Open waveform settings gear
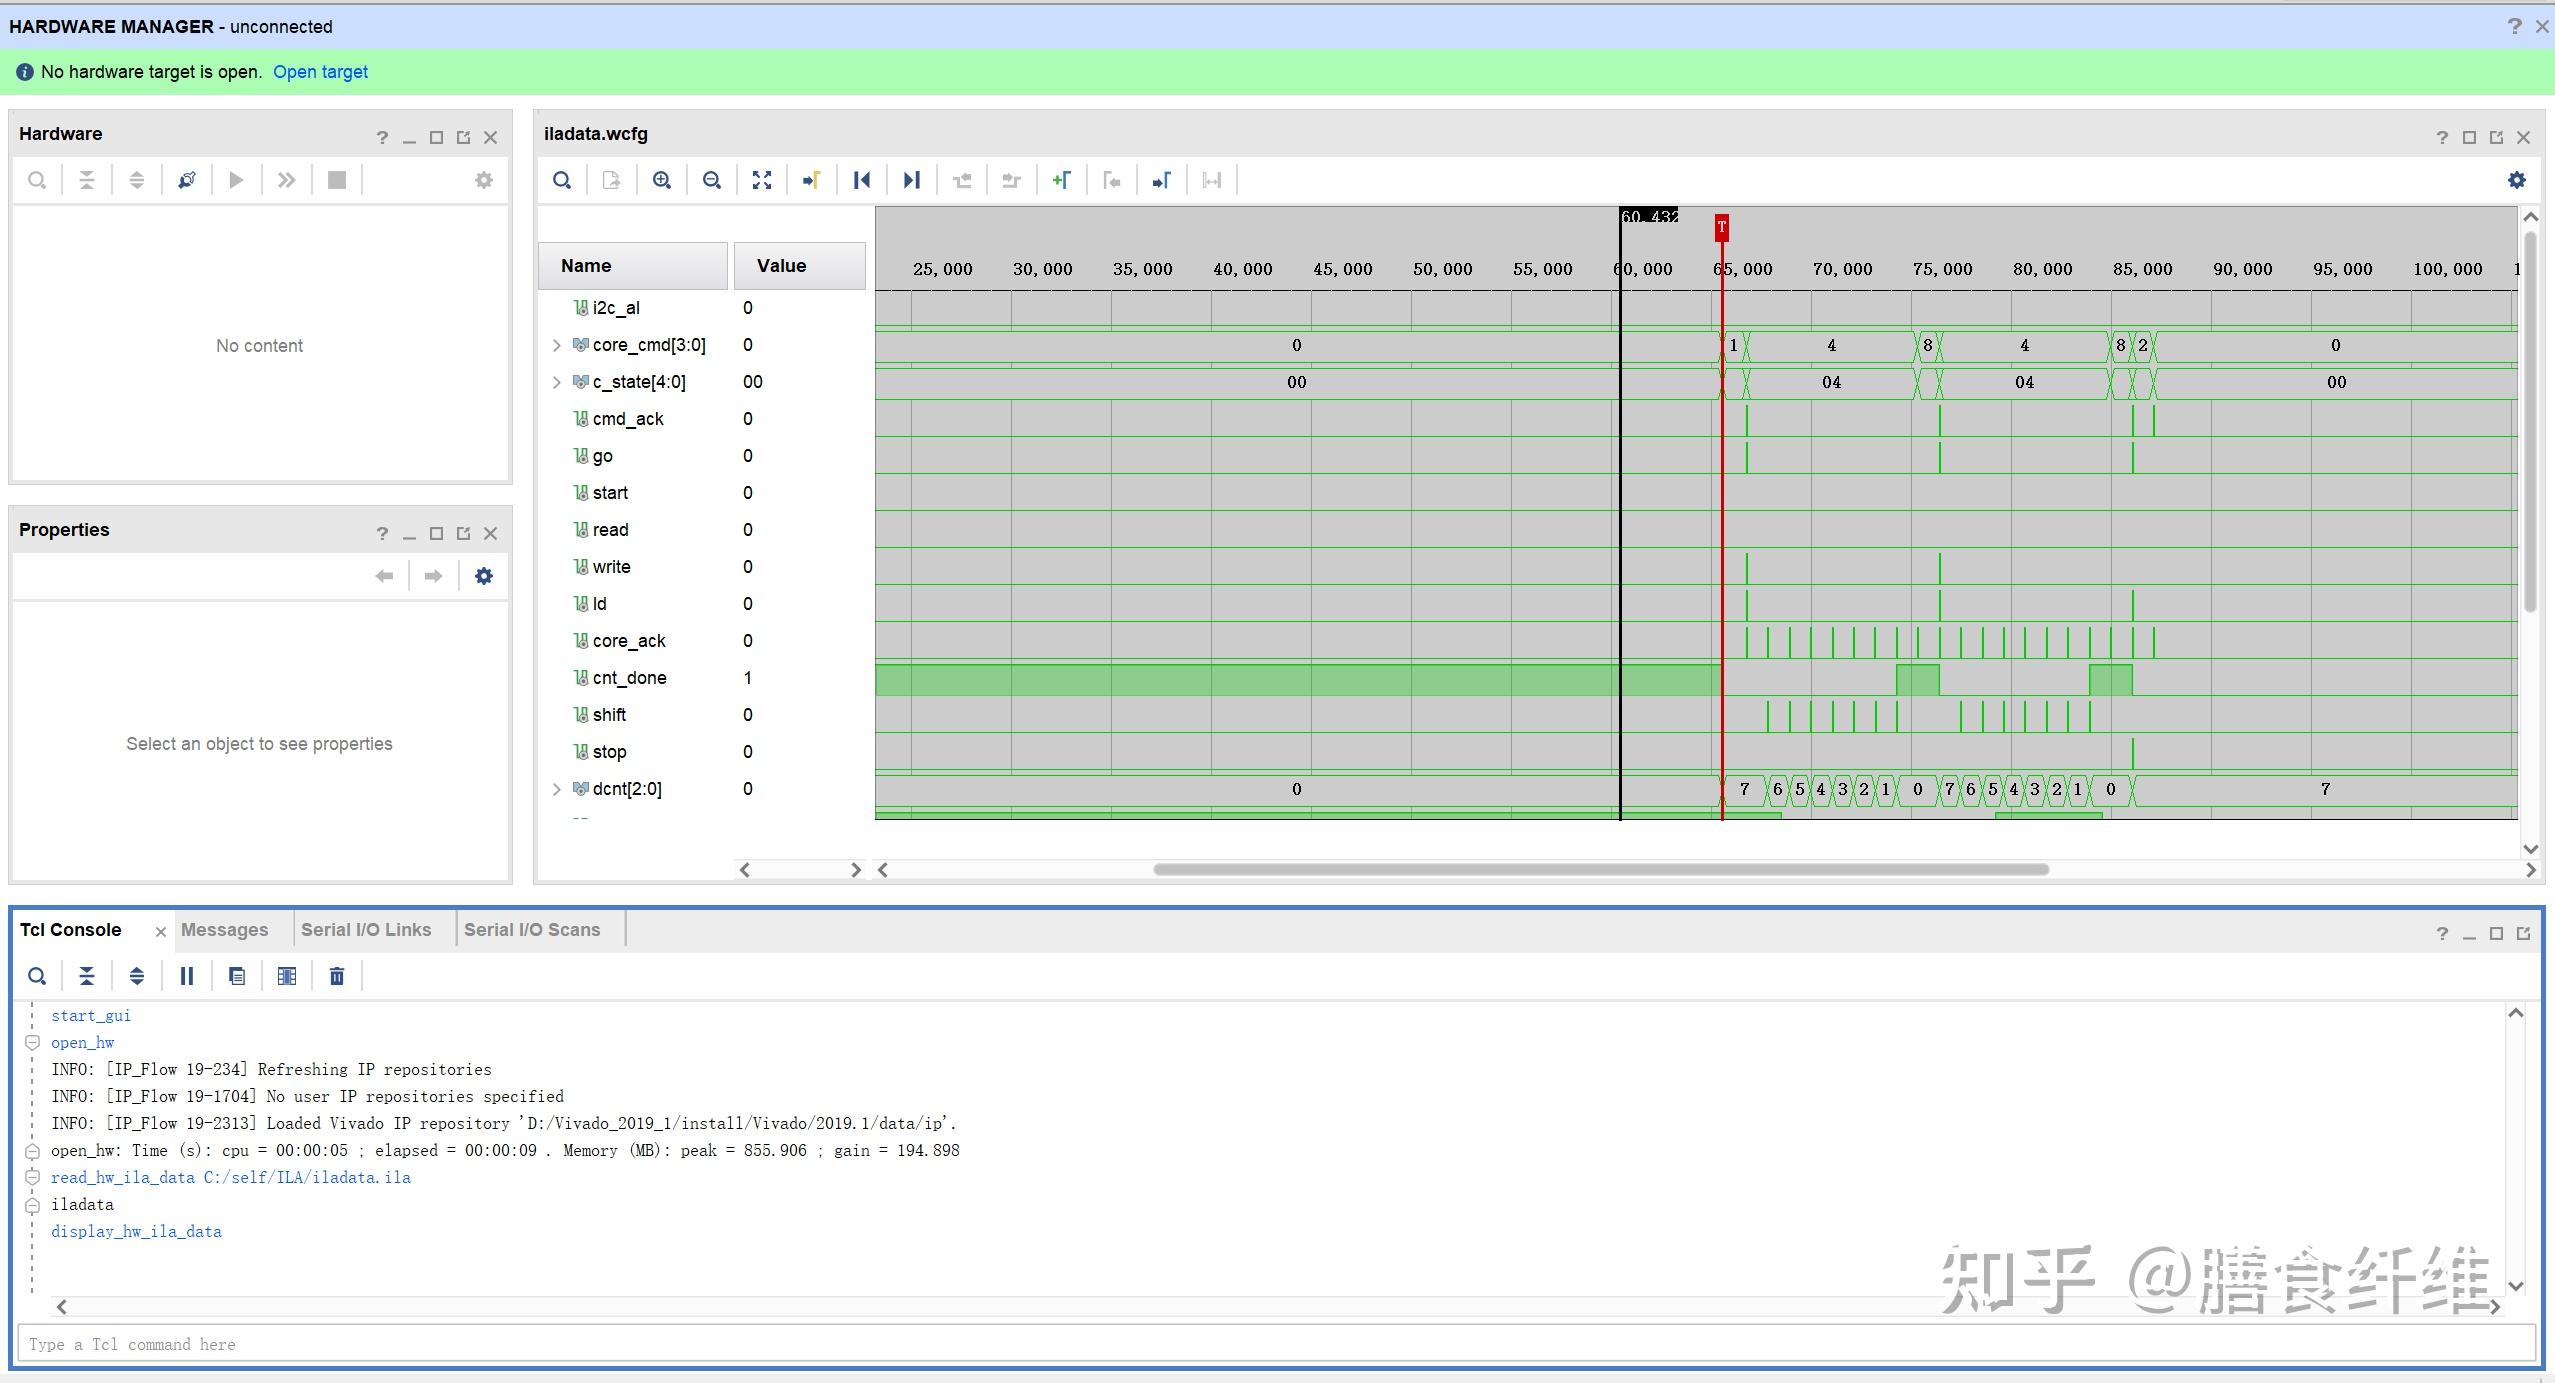This screenshot has height=1383, width=2555. [x=2516, y=180]
